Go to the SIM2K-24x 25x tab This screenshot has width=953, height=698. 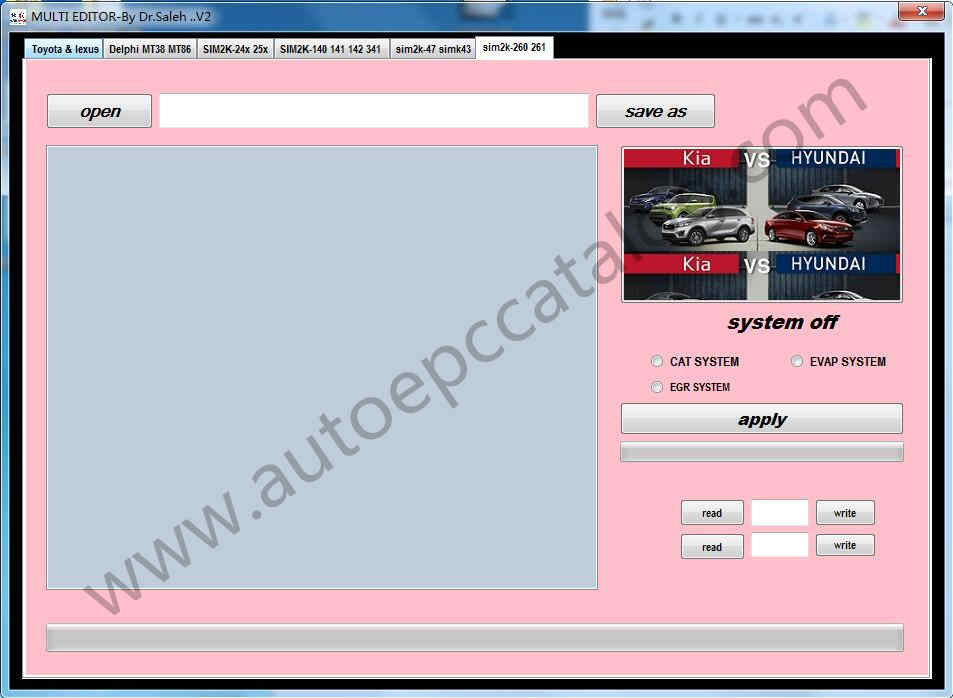235,49
